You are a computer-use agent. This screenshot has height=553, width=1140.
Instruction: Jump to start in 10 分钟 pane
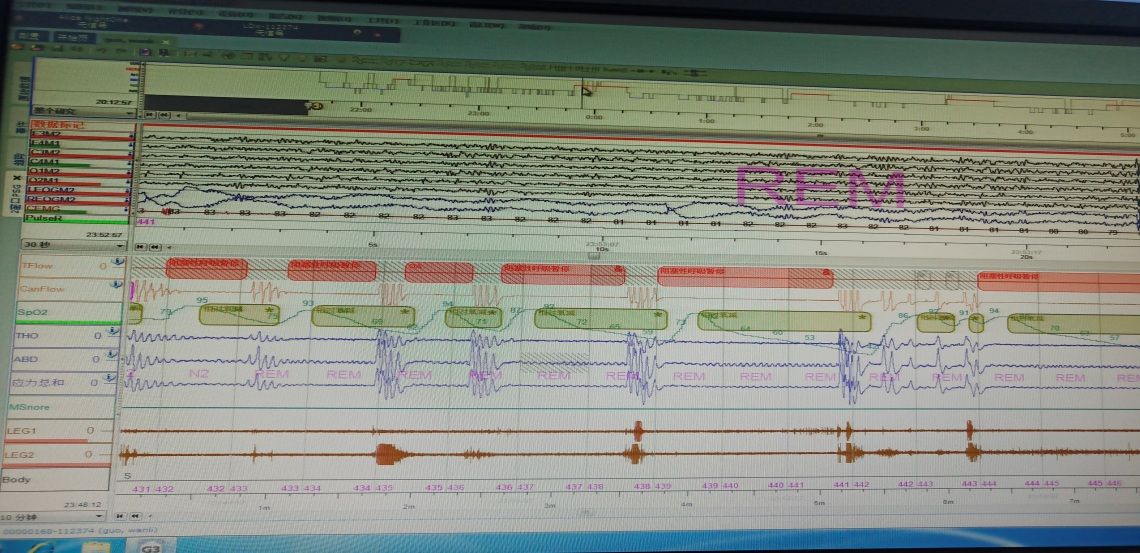click(121, 517)
